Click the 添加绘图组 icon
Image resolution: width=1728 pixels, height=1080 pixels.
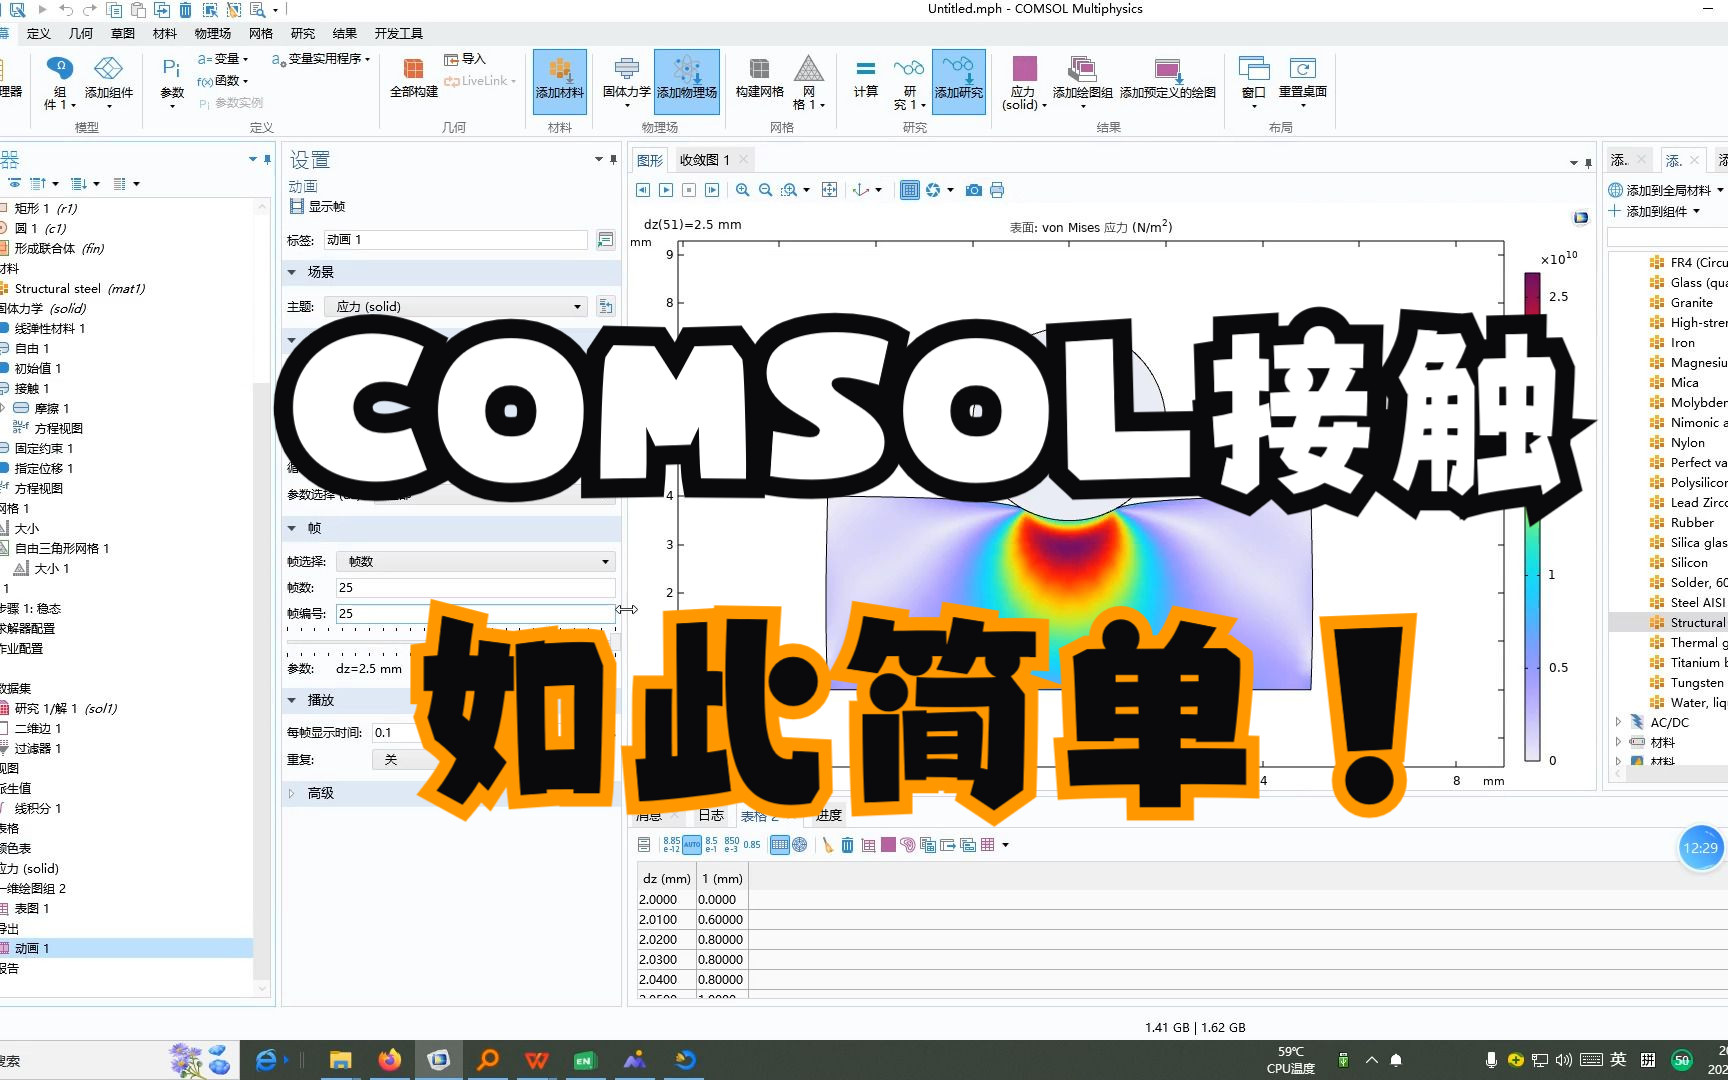pyautogui.click(x=1082, y=80)
